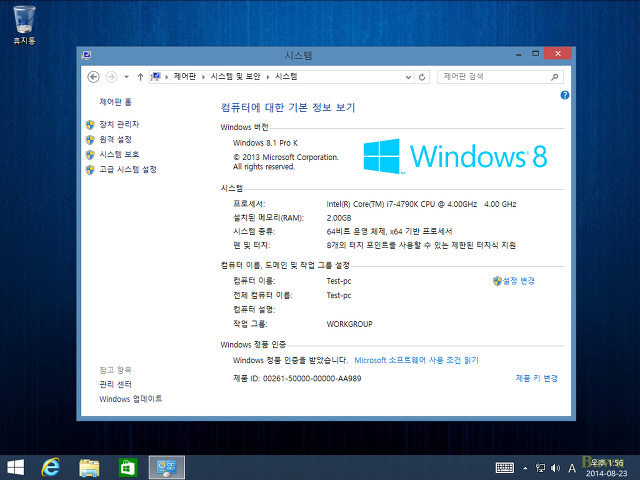Open help with the question mark icon
The width and height of the screenshot is (640, 480).
click(564, 95)
